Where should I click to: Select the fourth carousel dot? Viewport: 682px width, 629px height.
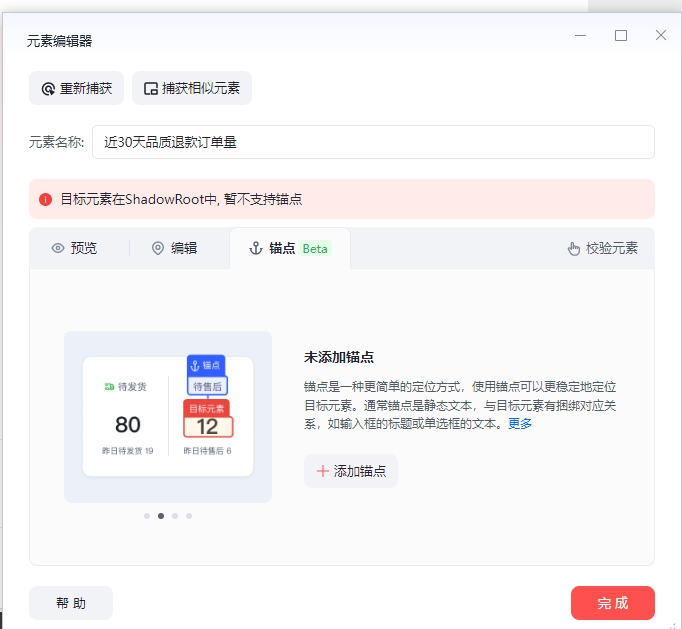[x=189, y=516]
